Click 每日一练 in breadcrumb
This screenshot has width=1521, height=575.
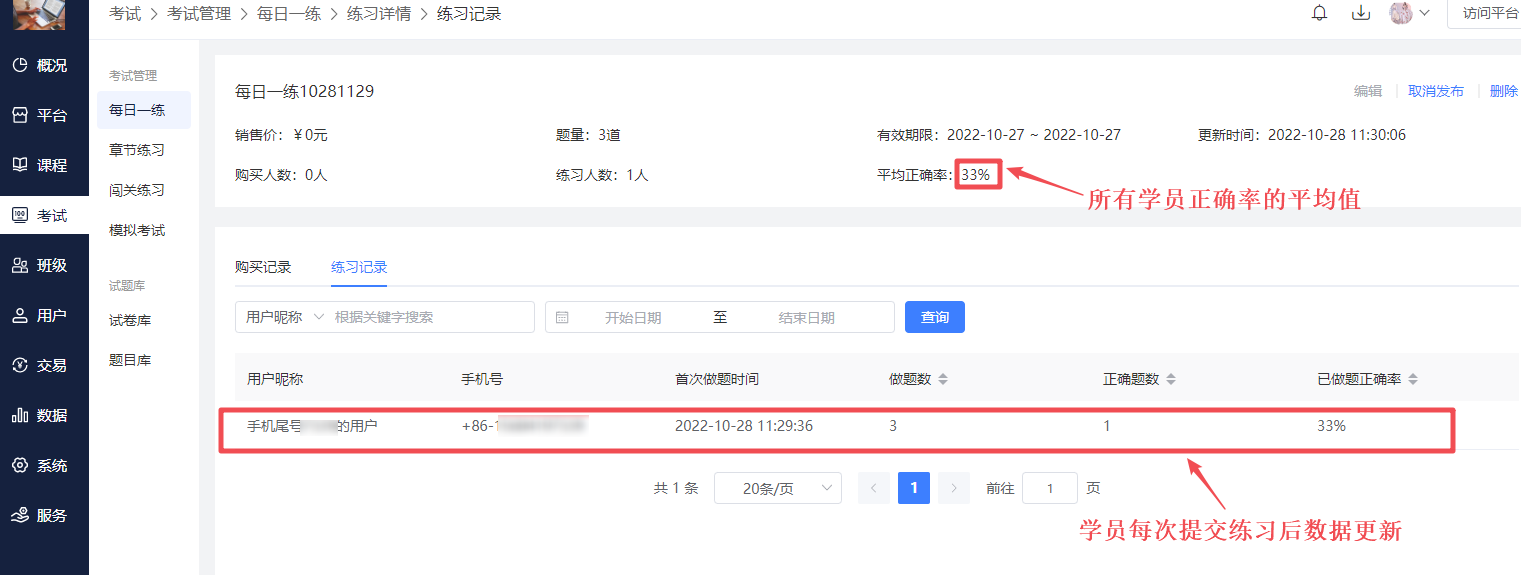pyautogui.click(x=289, y=14)
